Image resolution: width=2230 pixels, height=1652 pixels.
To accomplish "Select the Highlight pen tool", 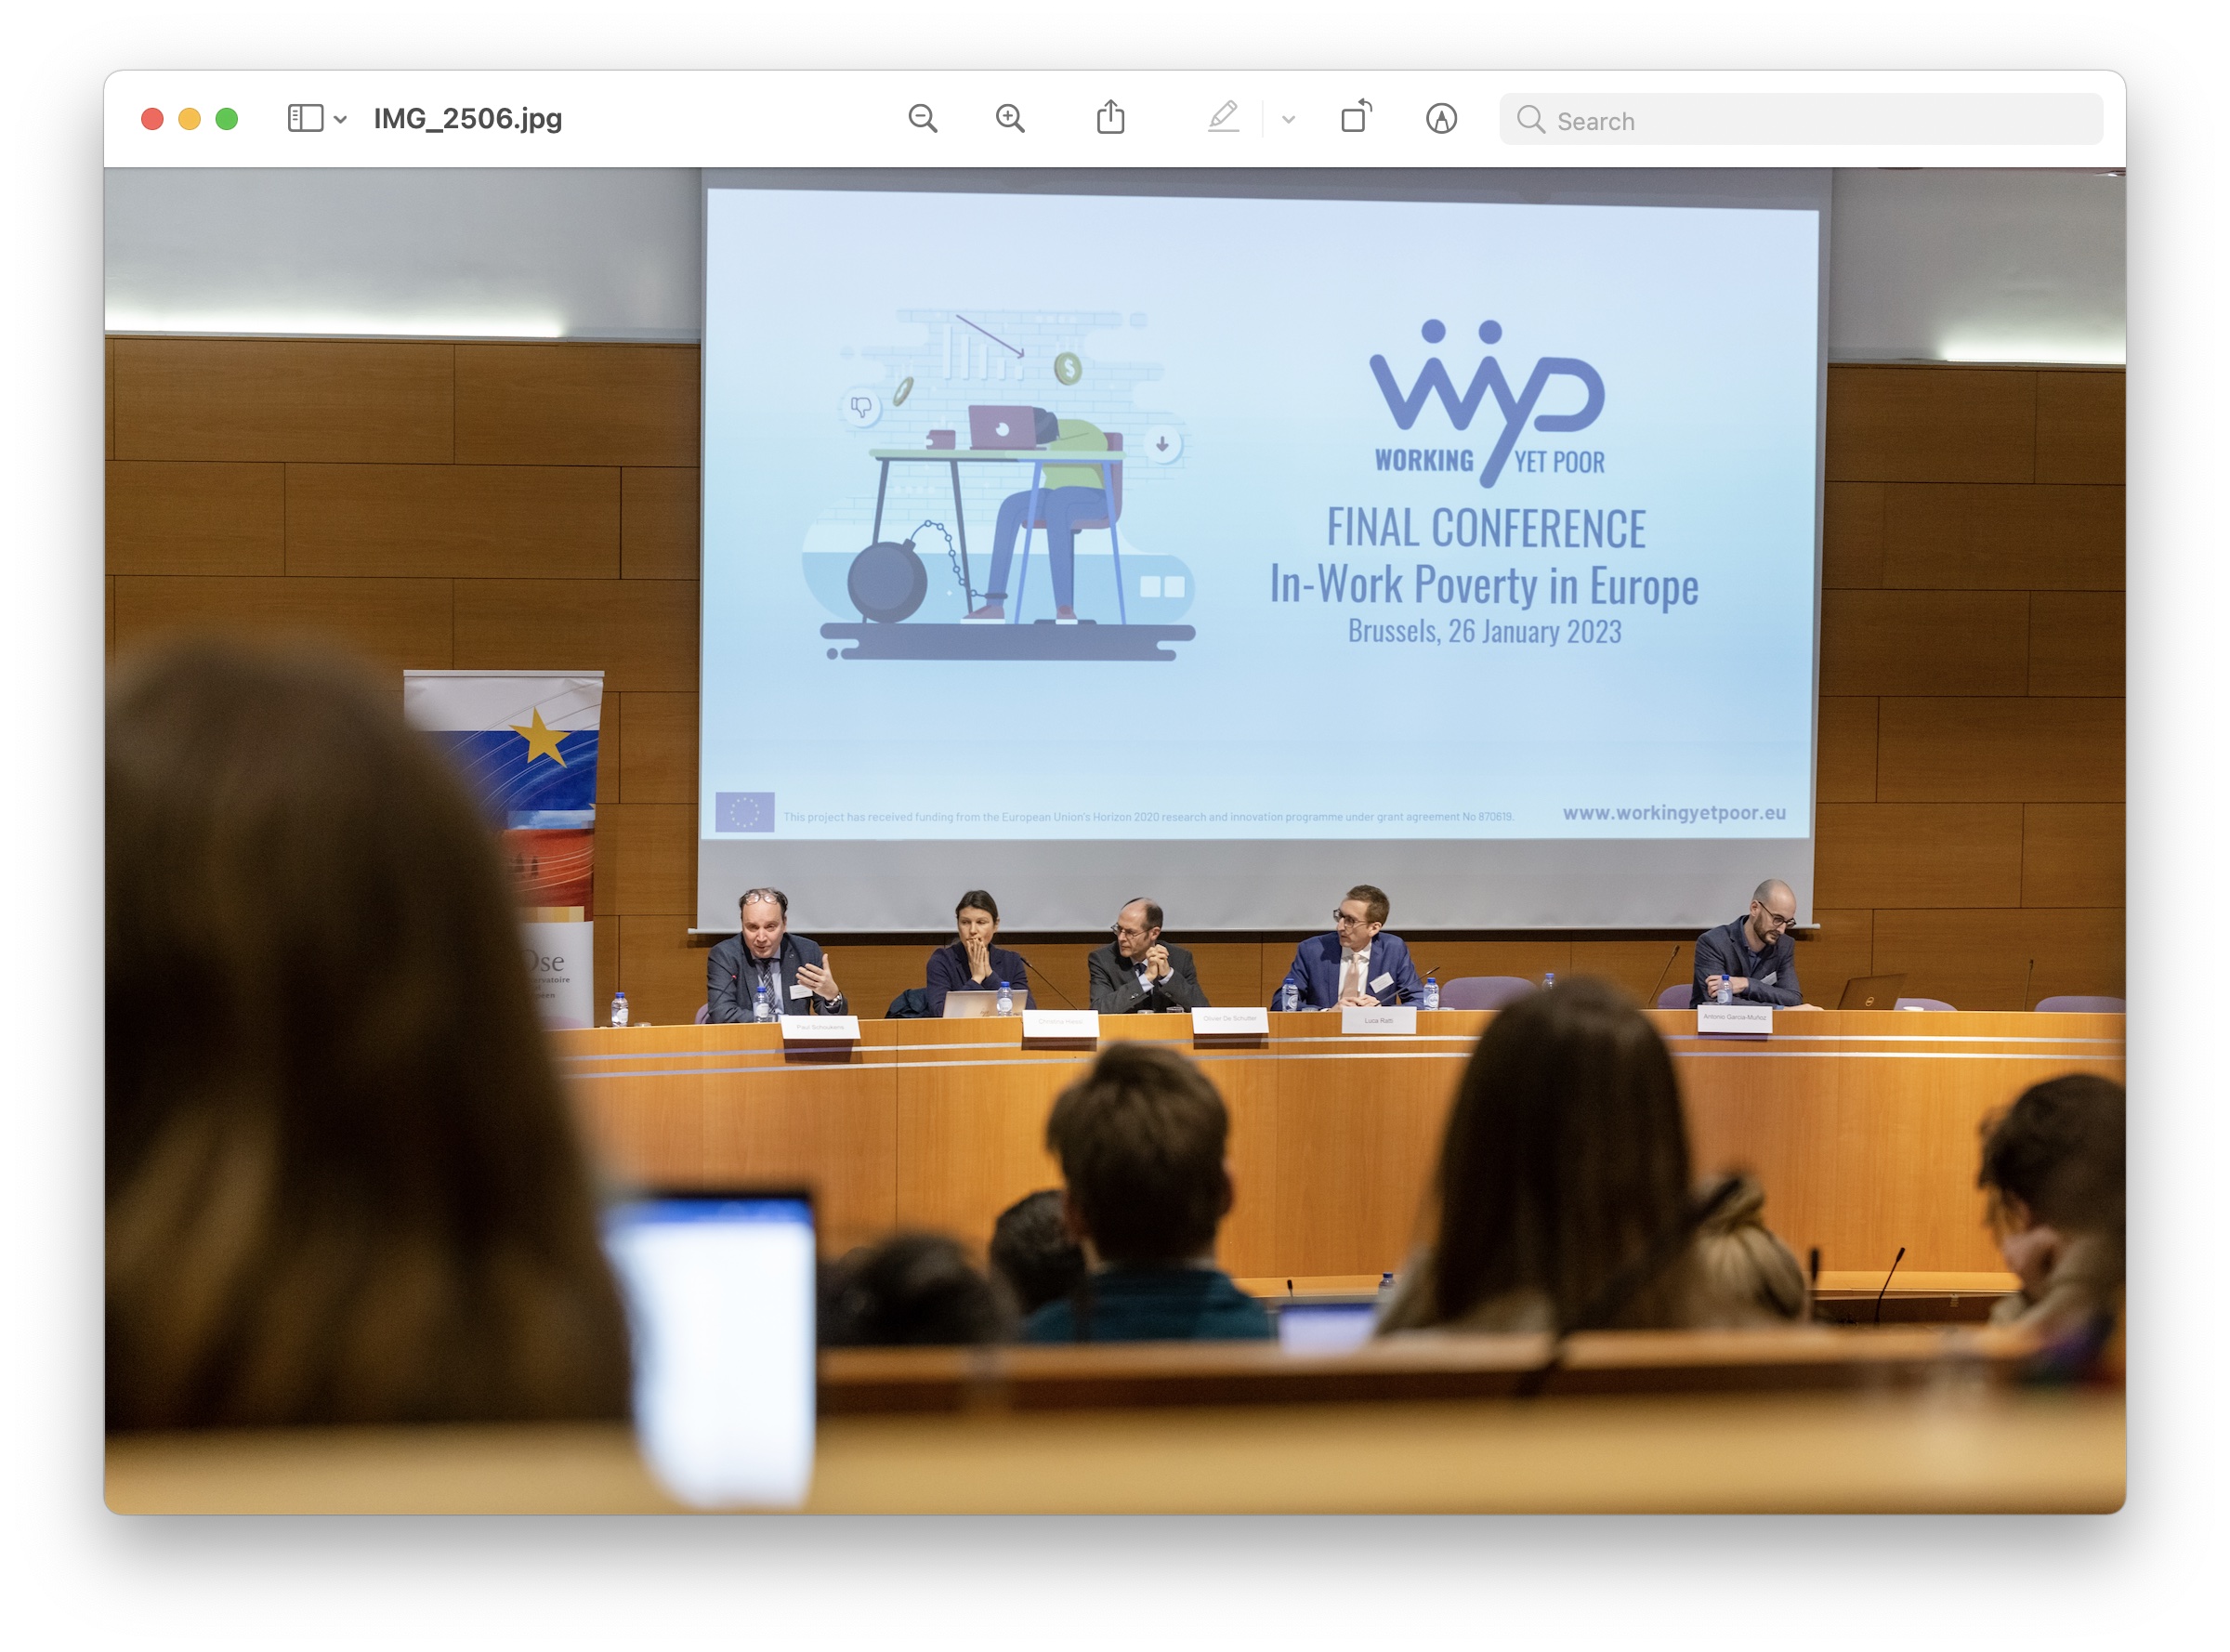I will pyautogui.click(x=1223, y=118).
